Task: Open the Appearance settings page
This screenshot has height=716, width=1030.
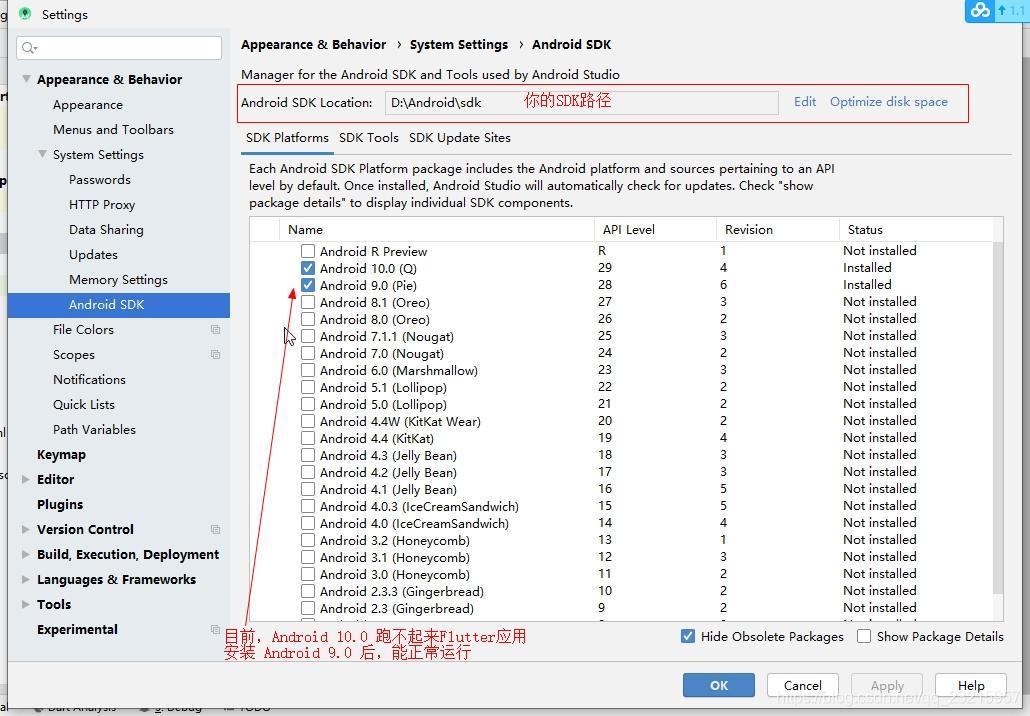Action: click(x=88, y=104)
